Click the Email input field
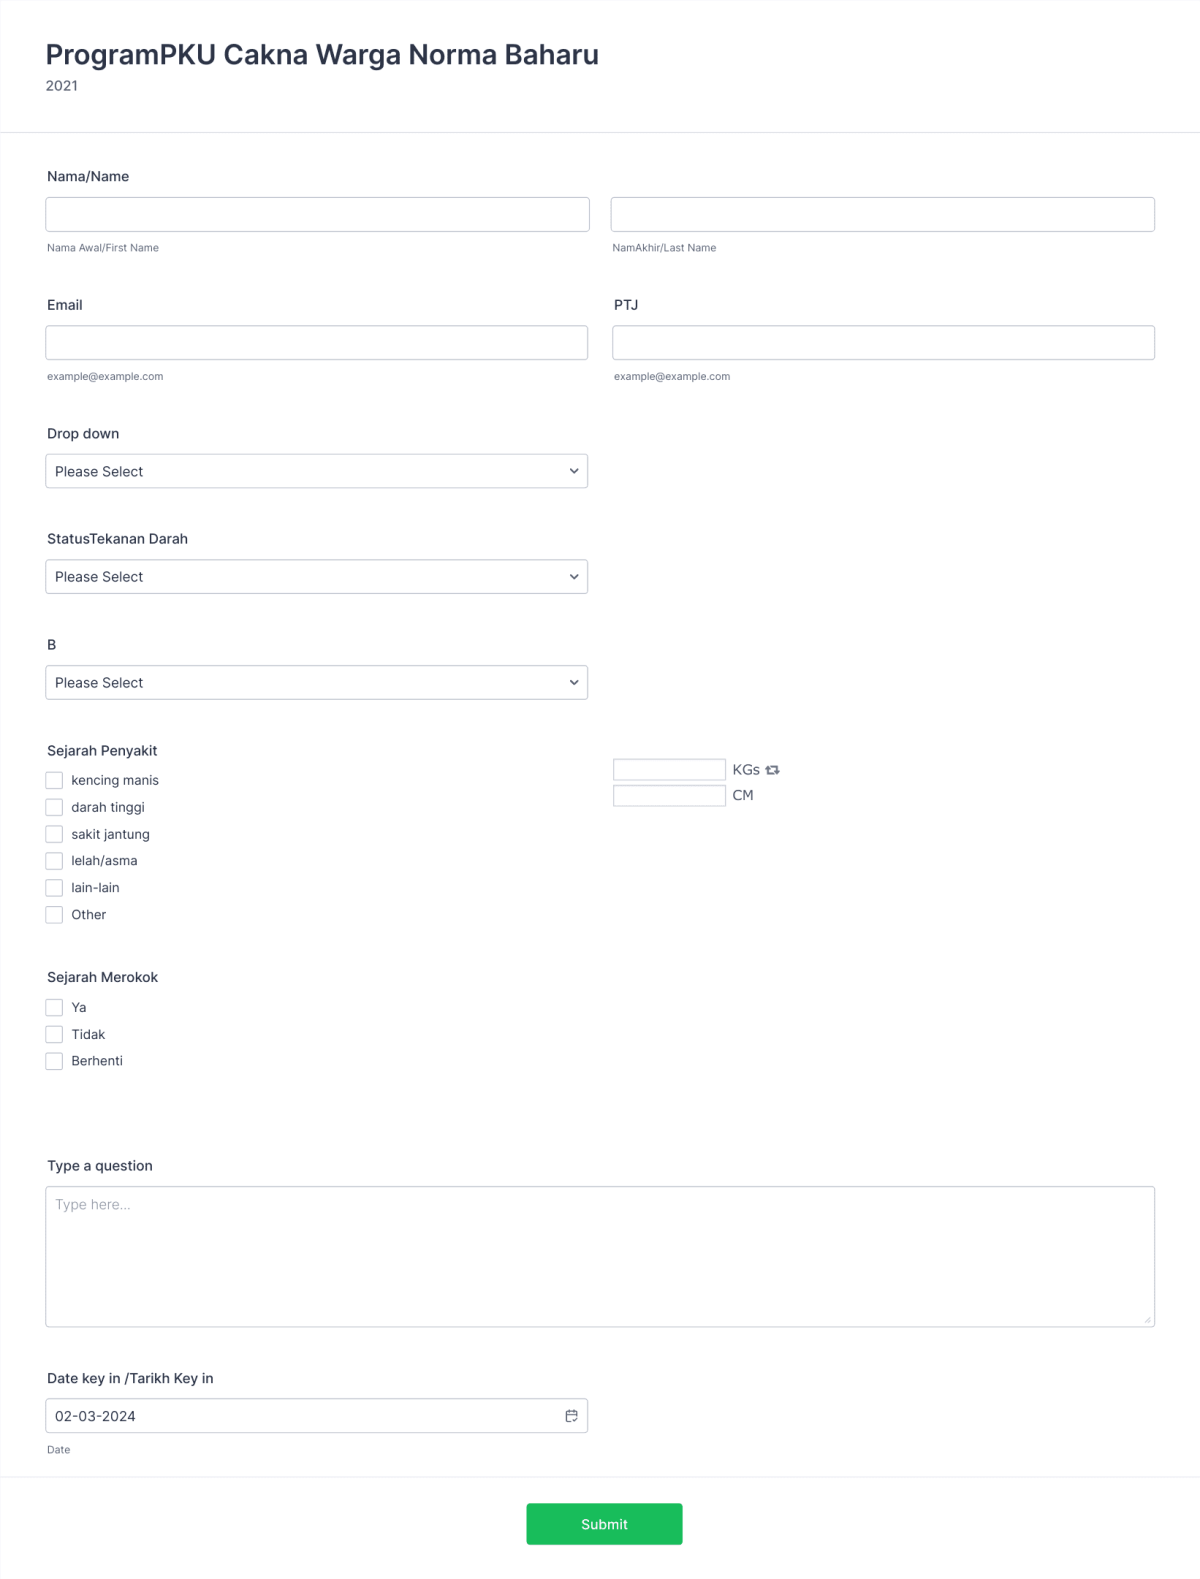The height and width of the screenshot is (1579, 1200). pyautogui.click(x=316, y=342)
